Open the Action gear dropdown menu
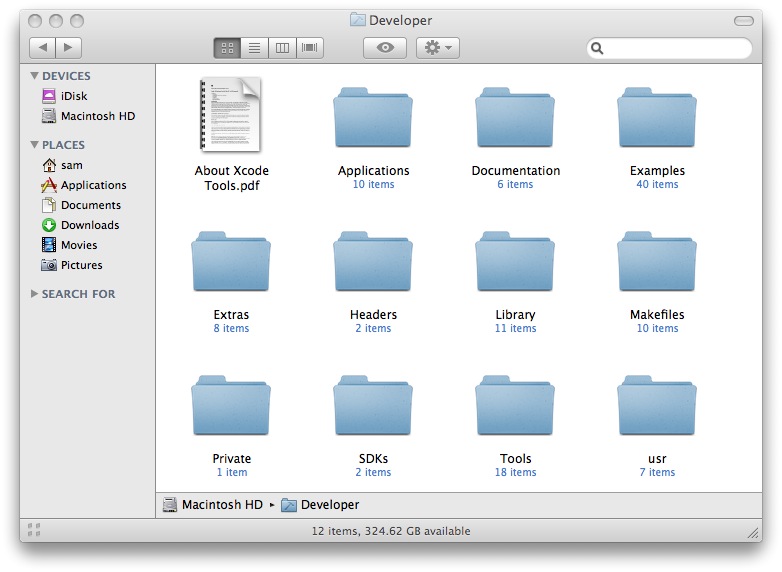782x572 pixels. [437, 48]
